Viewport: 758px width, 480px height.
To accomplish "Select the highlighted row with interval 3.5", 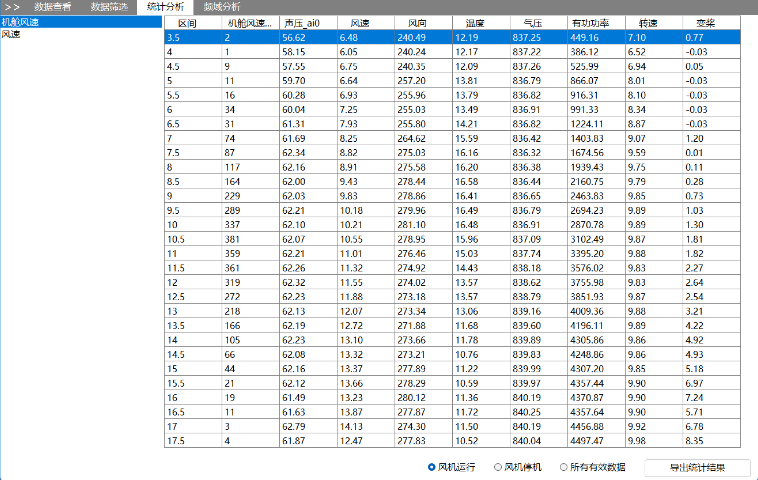I will 450,37.
